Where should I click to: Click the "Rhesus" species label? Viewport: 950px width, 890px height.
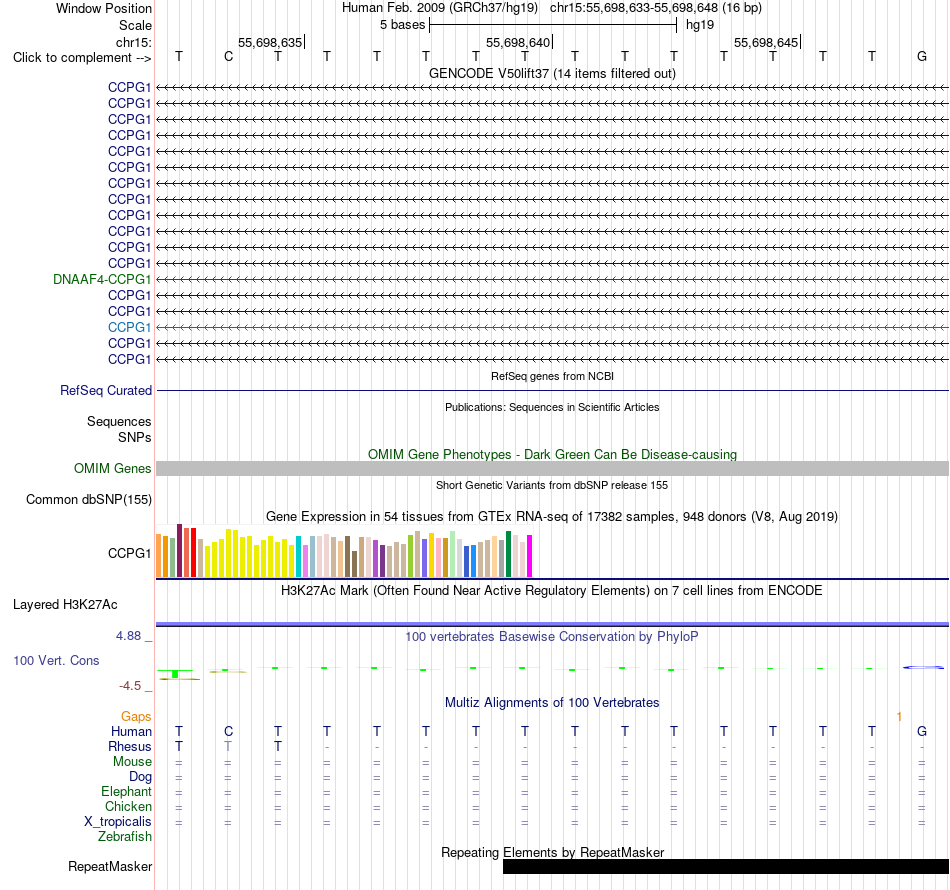(x=130, y=746)
